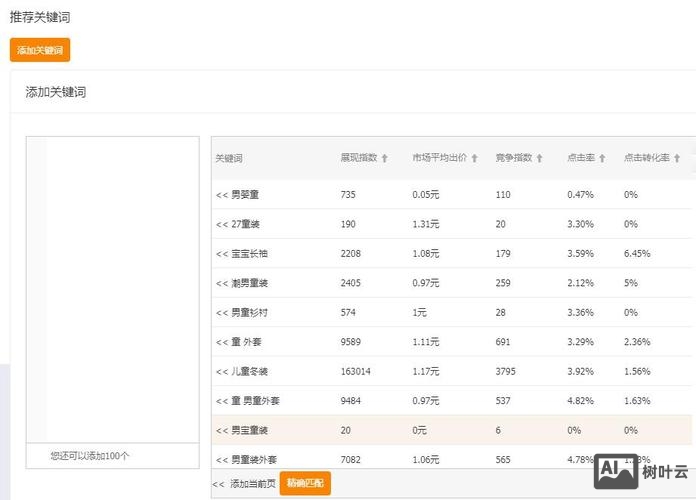This screenshot has height=500, width=696.
Task: Add keyword 童 外套 with << arrows
Action: coord(222,342)
